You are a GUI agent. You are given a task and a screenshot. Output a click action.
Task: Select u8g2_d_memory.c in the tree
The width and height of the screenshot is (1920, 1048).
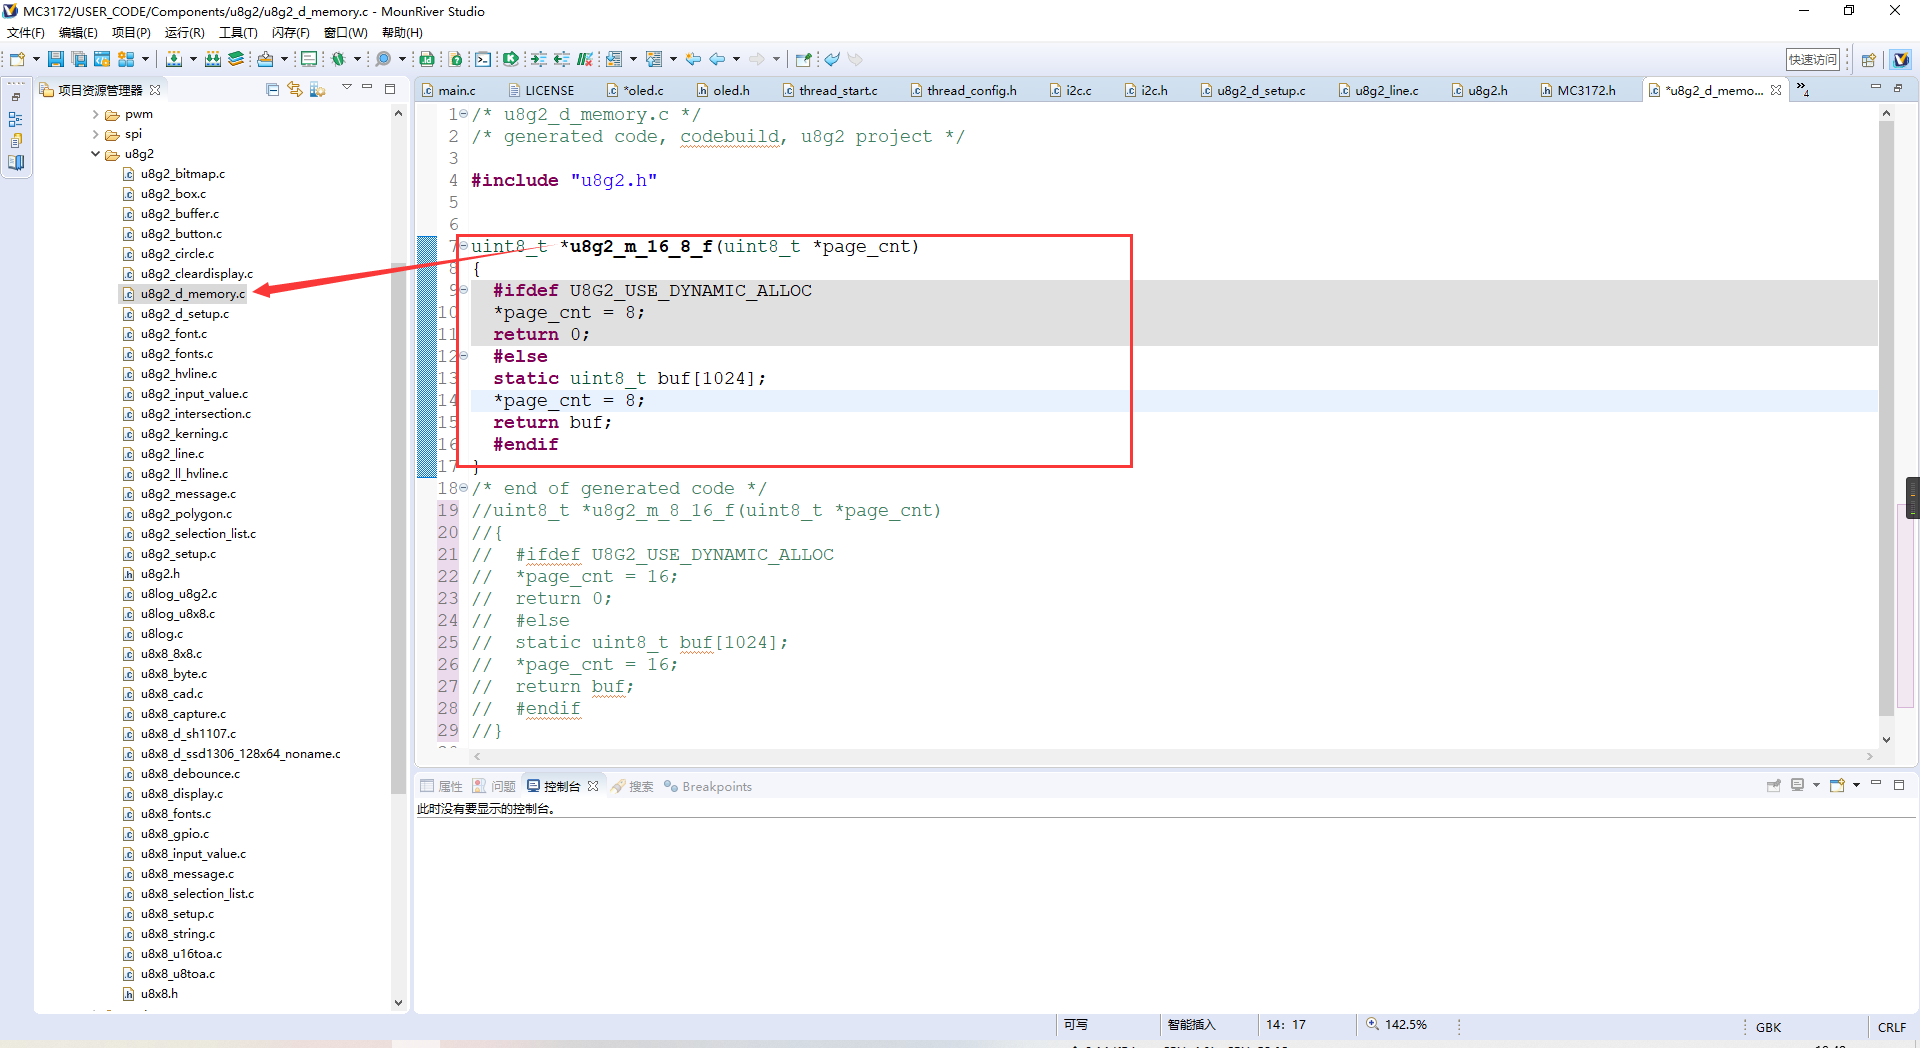point(193,294)
